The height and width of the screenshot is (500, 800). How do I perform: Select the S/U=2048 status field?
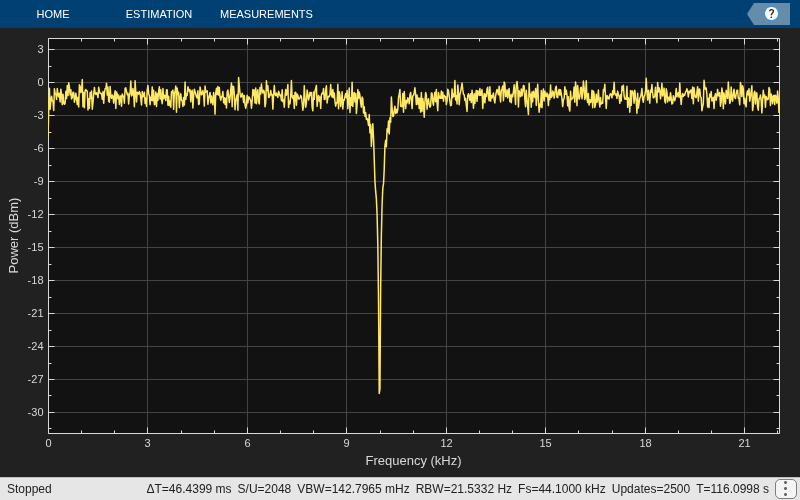pyautogui.click(x=264, y=489)
